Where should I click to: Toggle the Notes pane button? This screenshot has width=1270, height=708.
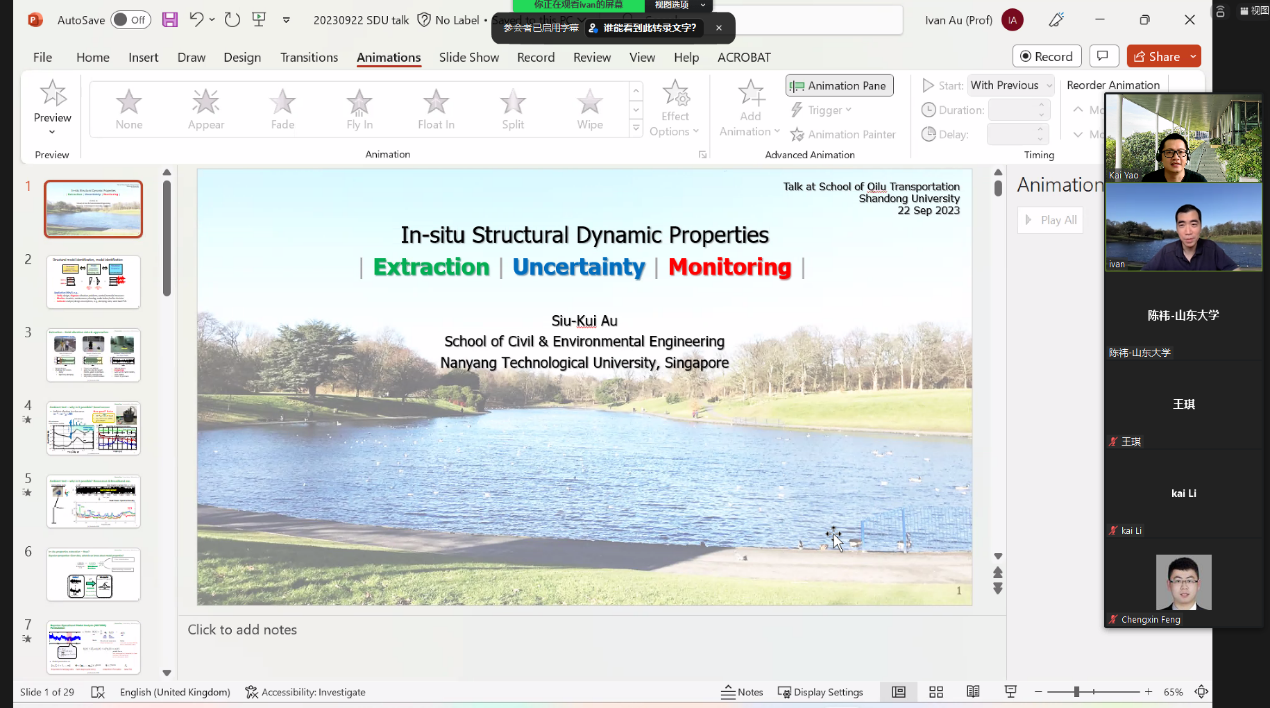pos(743,692)
